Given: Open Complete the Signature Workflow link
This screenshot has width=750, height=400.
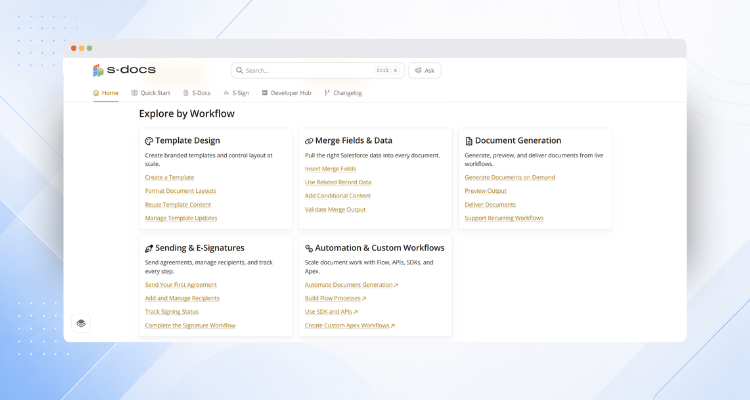Looking at the screenshot, I should pyautogui.click(x=190, y=325).
